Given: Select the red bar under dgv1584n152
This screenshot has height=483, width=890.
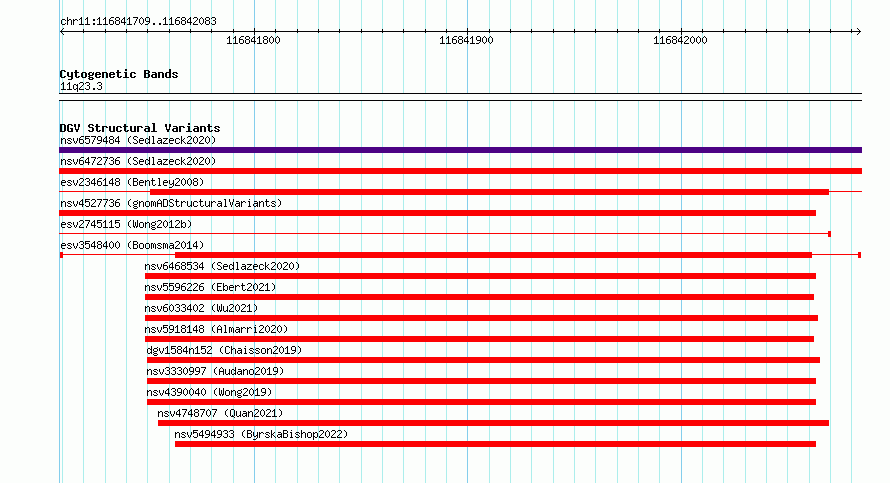Looking at the screenshot, I should point(483,360).
